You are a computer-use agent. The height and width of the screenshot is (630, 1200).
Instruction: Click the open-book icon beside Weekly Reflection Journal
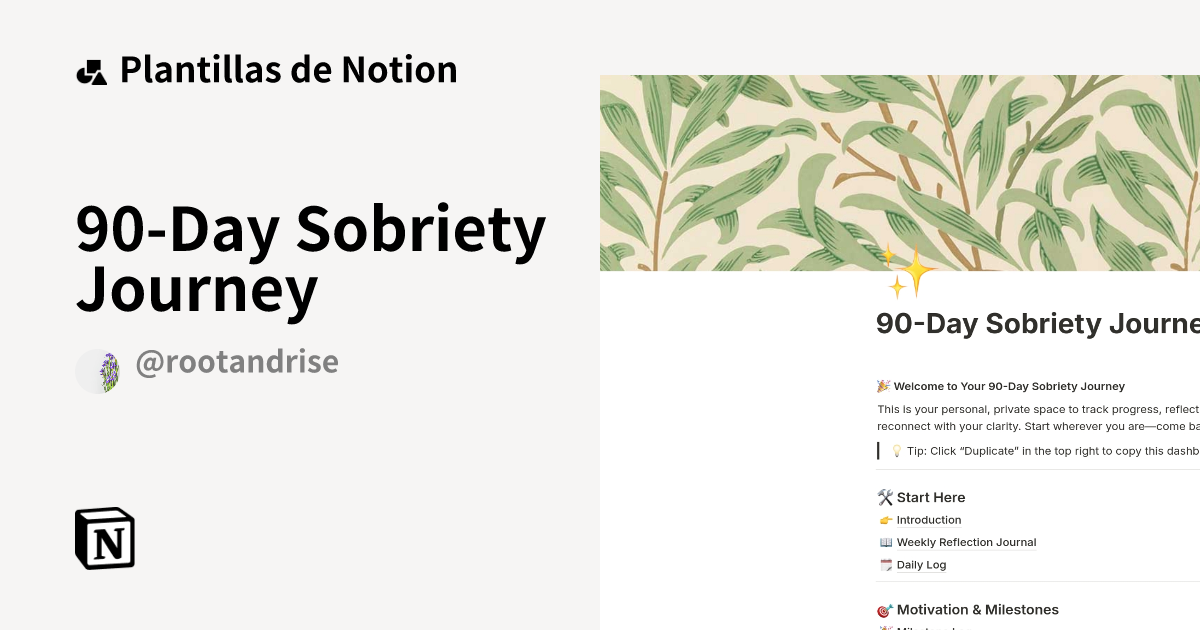885,542
